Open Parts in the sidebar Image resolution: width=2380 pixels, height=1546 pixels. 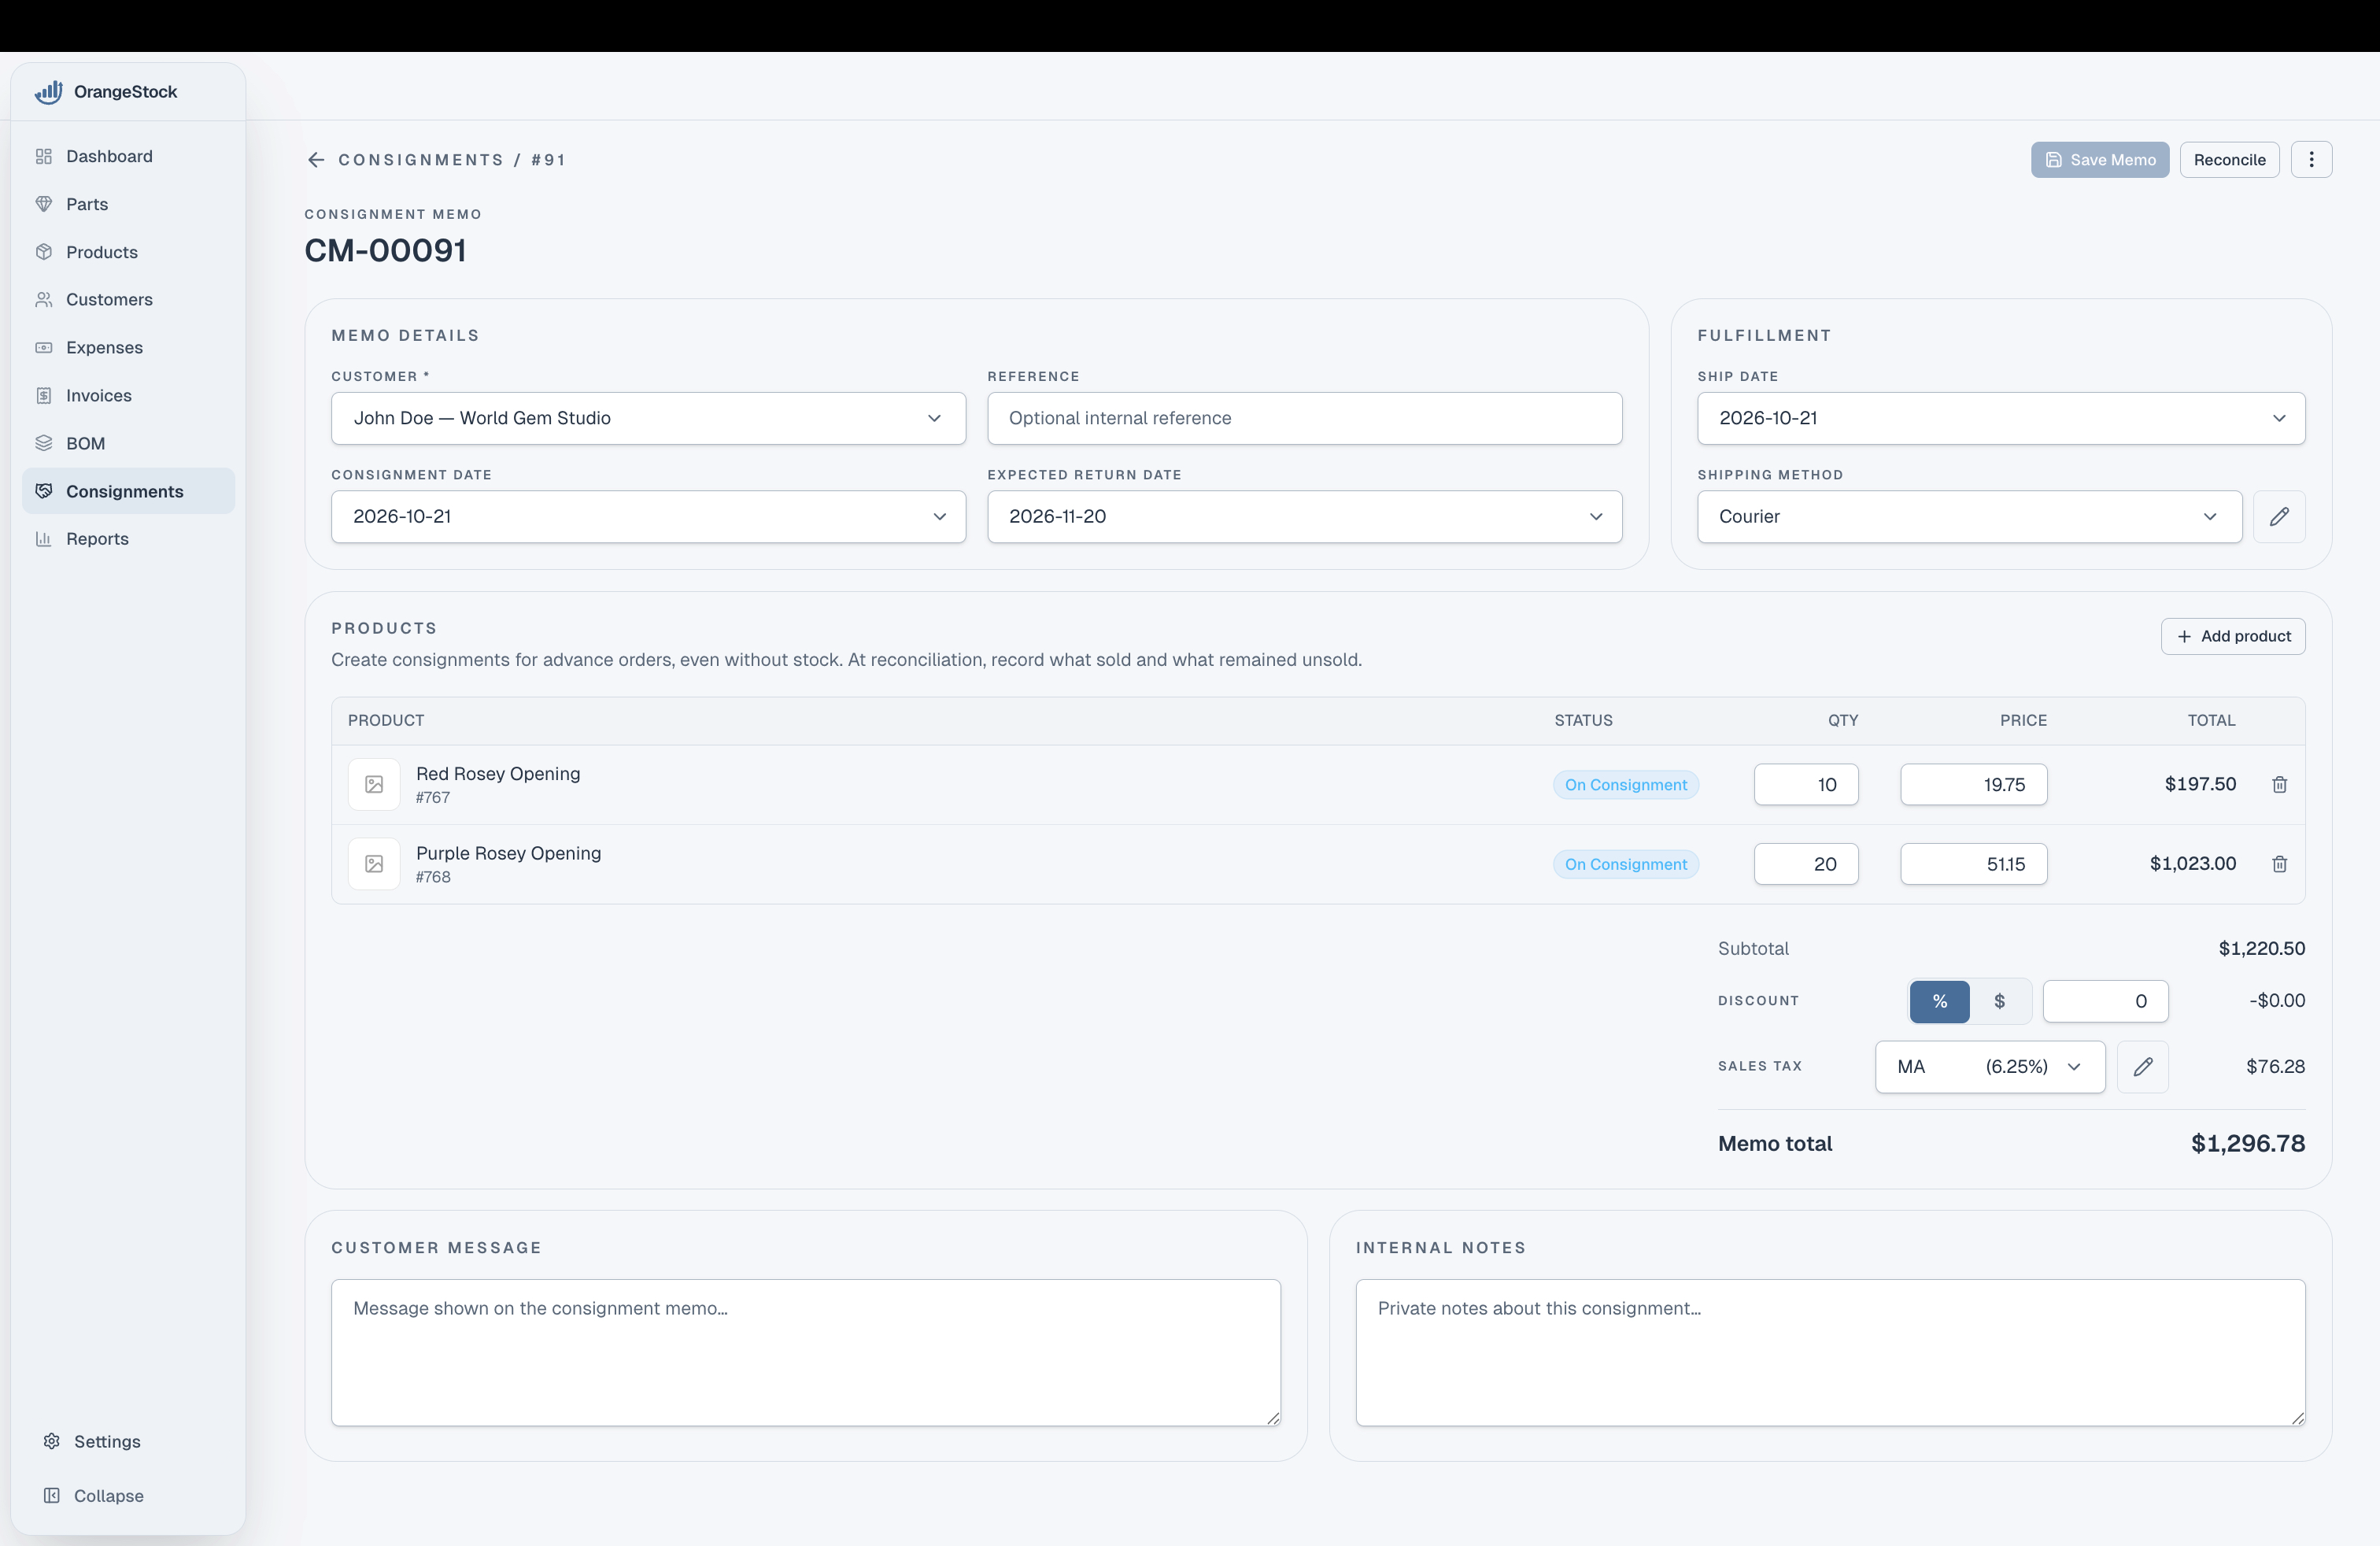click(128, 205)
